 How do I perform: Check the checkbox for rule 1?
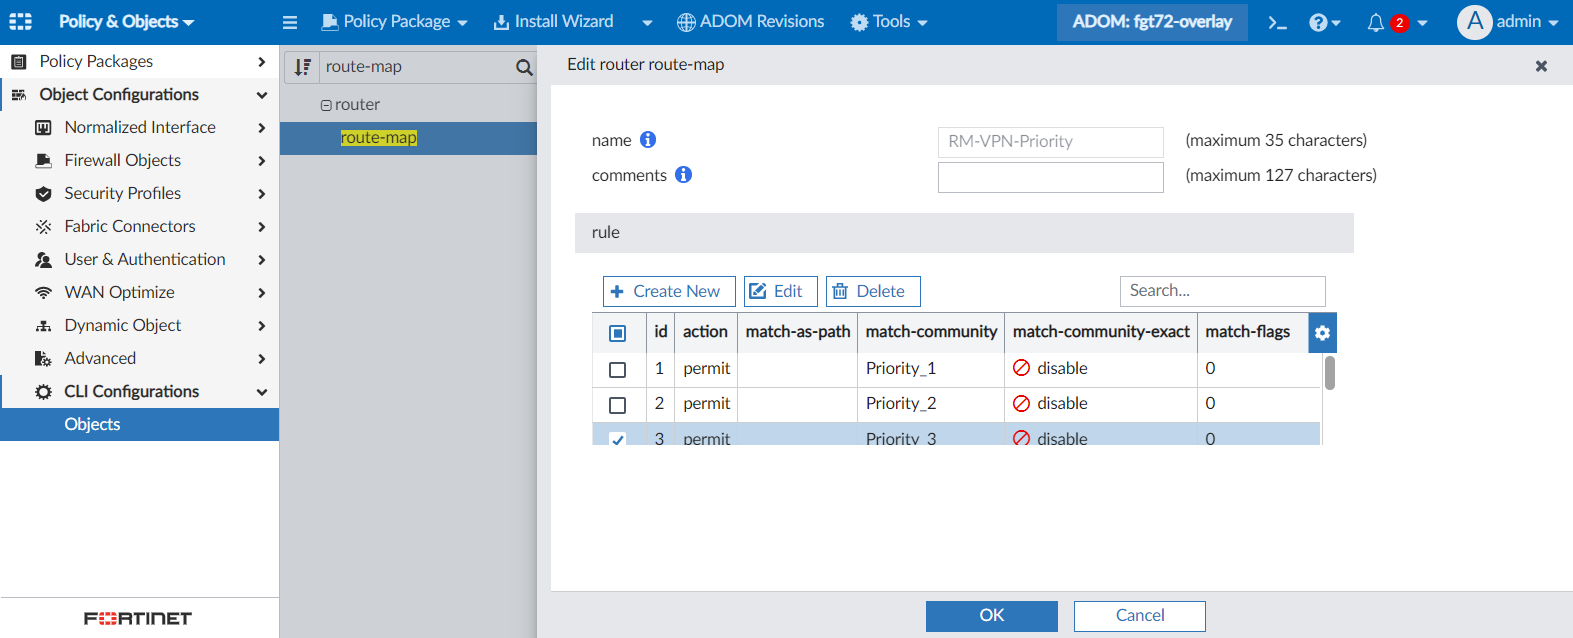tap(617, 370)
